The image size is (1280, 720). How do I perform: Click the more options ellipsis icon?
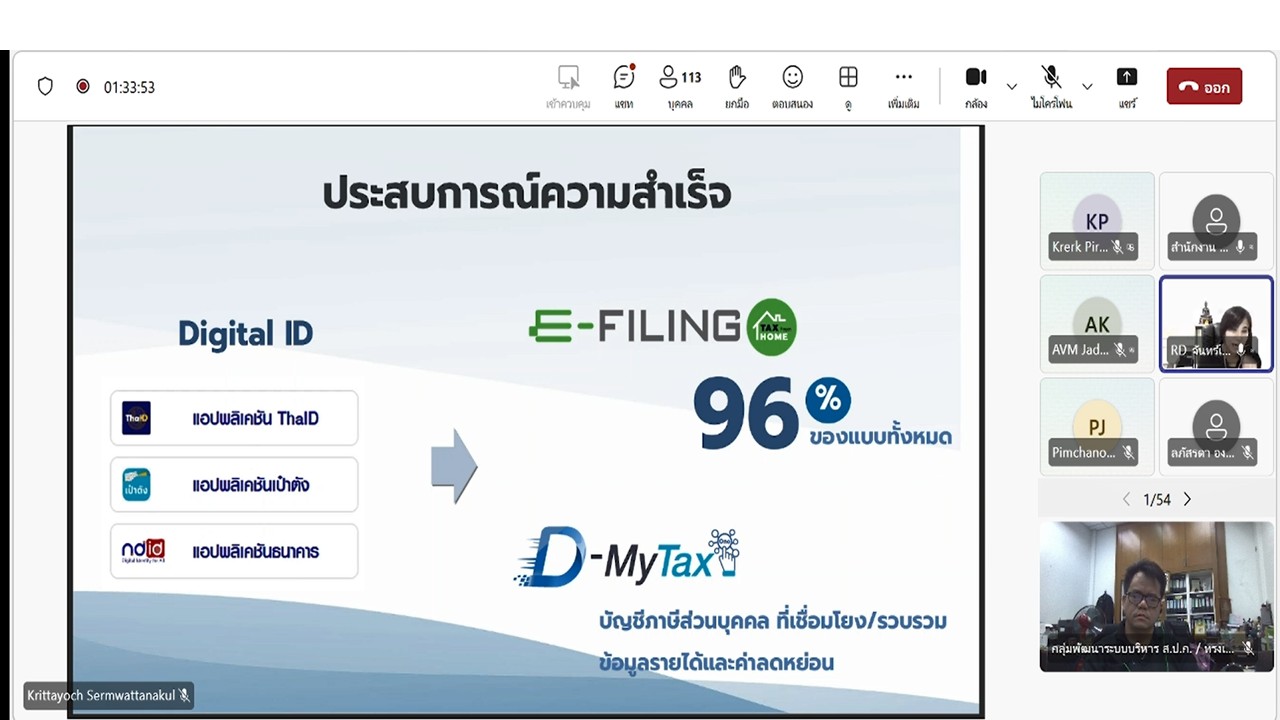[904, 76]
